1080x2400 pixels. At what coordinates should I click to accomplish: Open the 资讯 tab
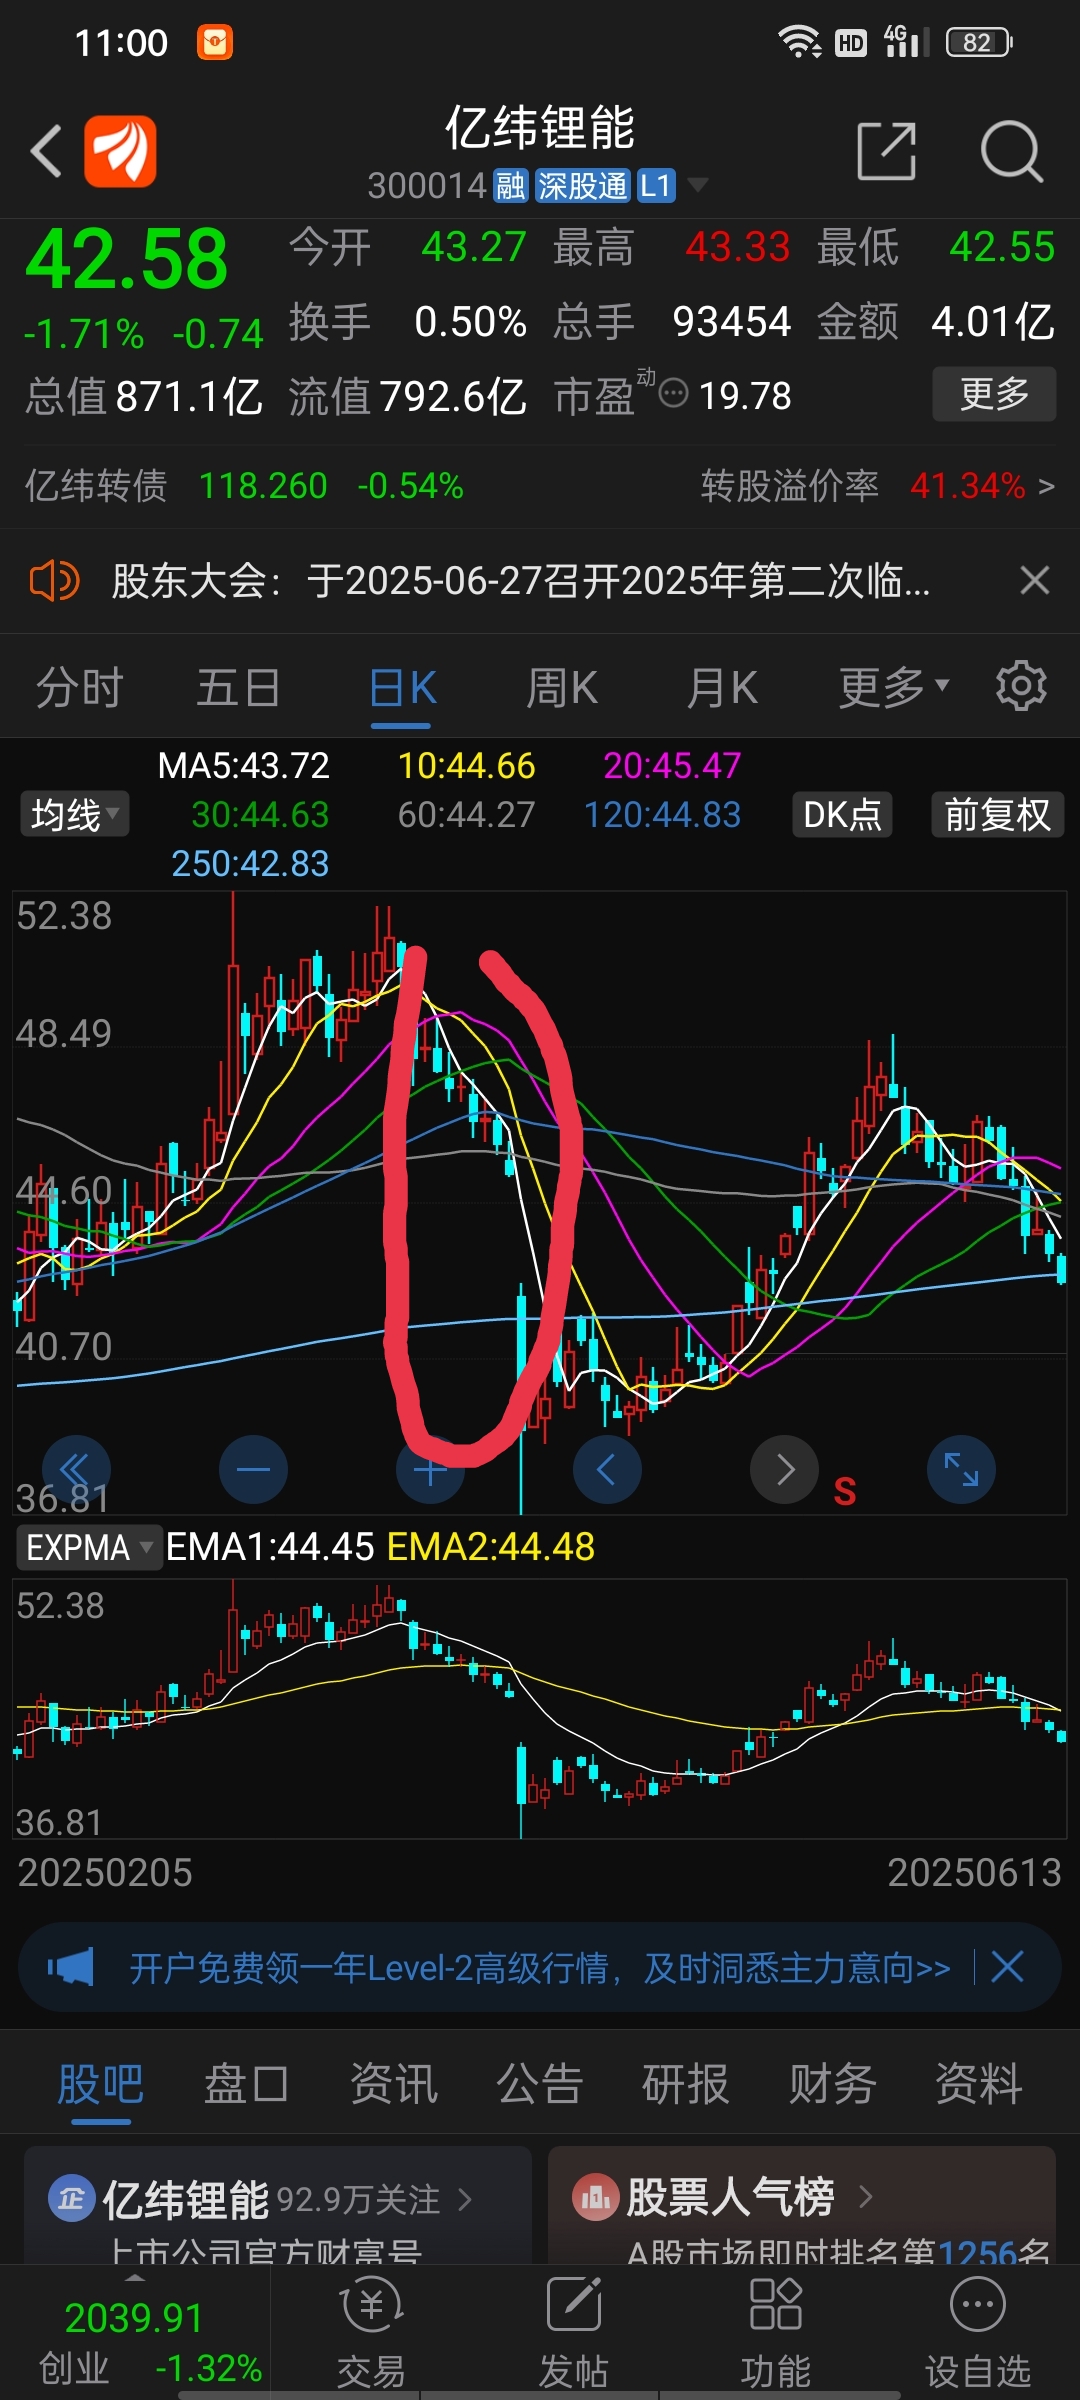[x=394, y=2086]
